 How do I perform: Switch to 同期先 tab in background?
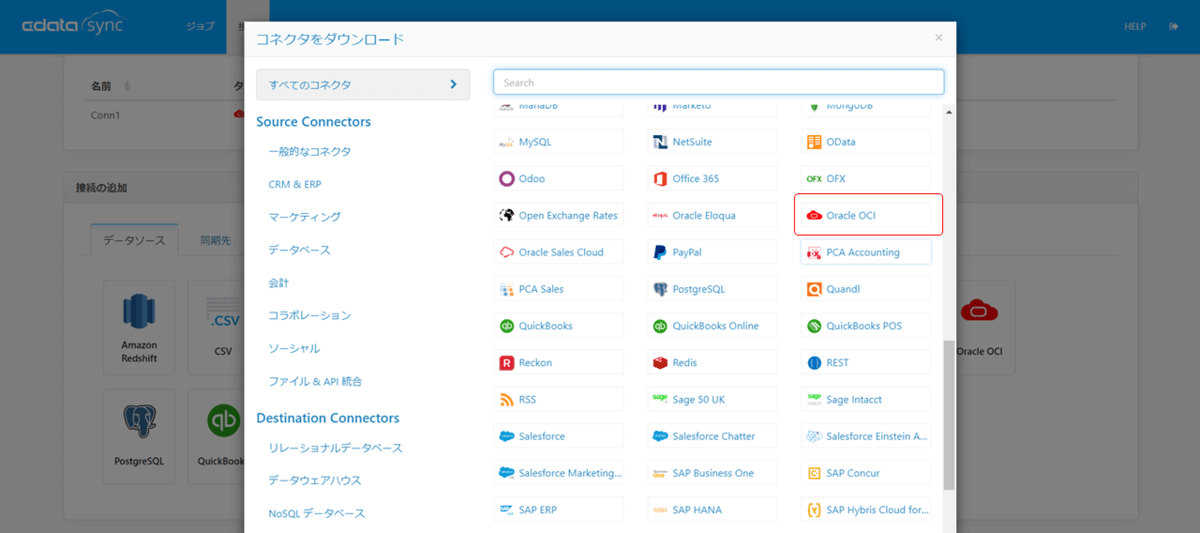pos(215,240)
